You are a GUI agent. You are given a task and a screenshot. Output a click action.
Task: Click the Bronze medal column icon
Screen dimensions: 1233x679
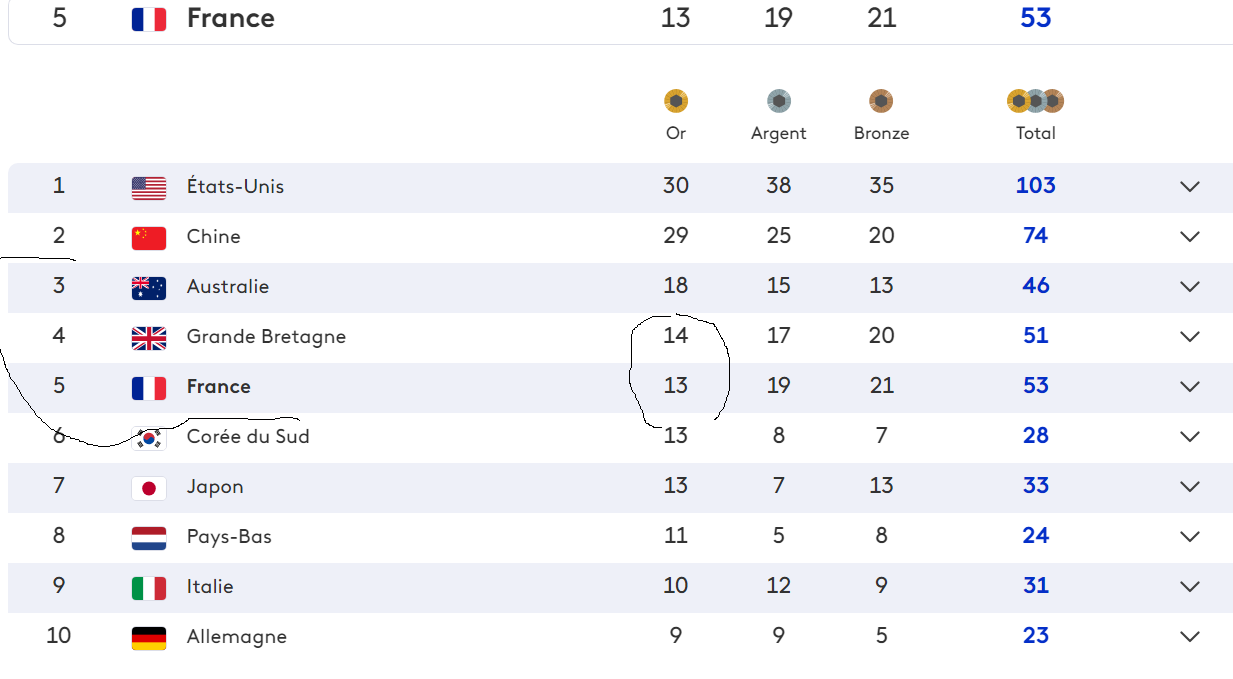pyautogui.click(x=881, y=101)
